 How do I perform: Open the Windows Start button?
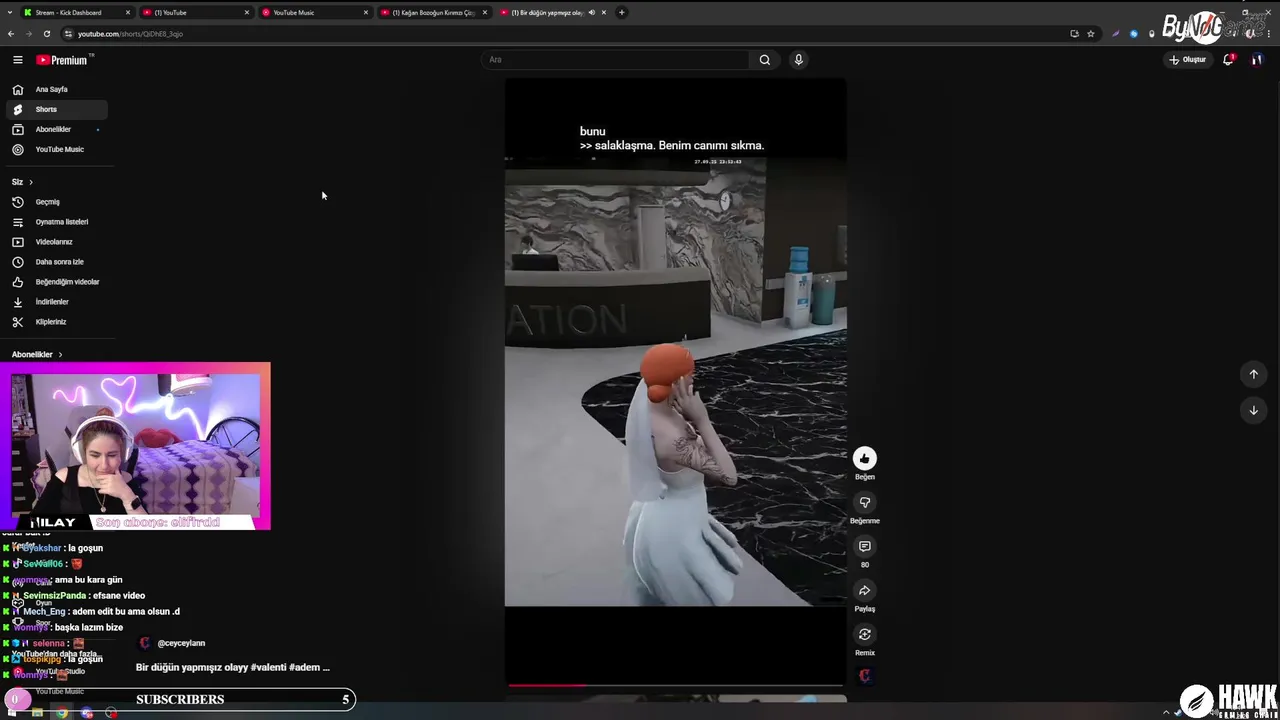[12, 712]
